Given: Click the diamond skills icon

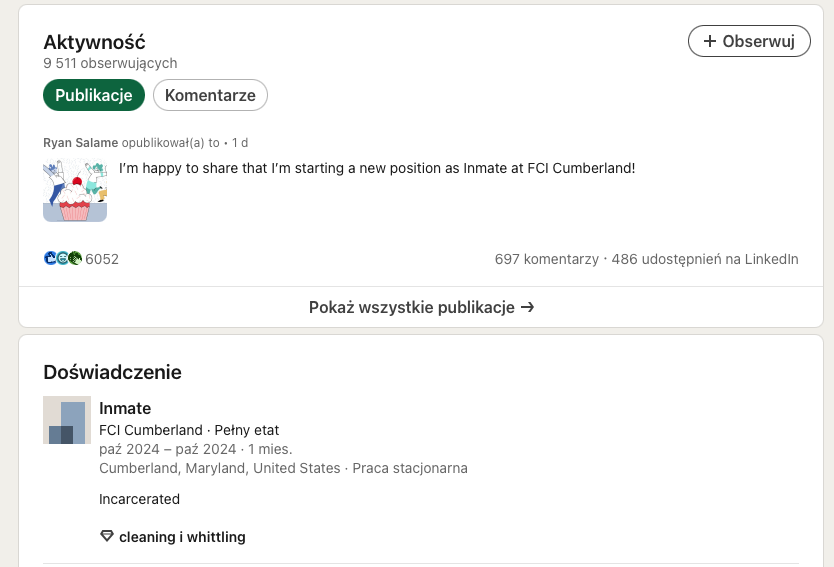Looking at the screenshot, I should (107, 536).
